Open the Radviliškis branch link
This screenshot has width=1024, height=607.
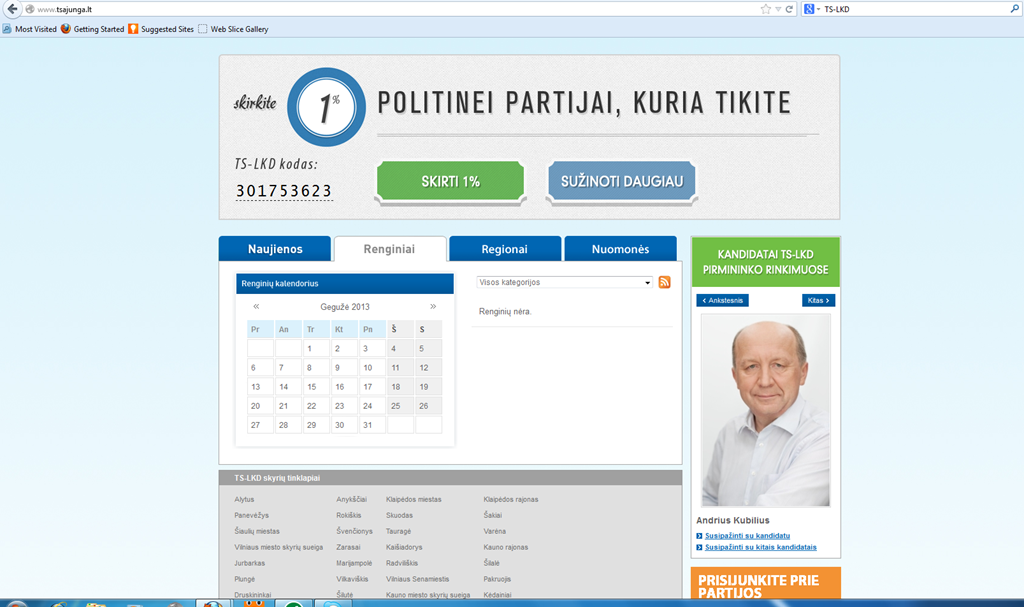point(402,563)
